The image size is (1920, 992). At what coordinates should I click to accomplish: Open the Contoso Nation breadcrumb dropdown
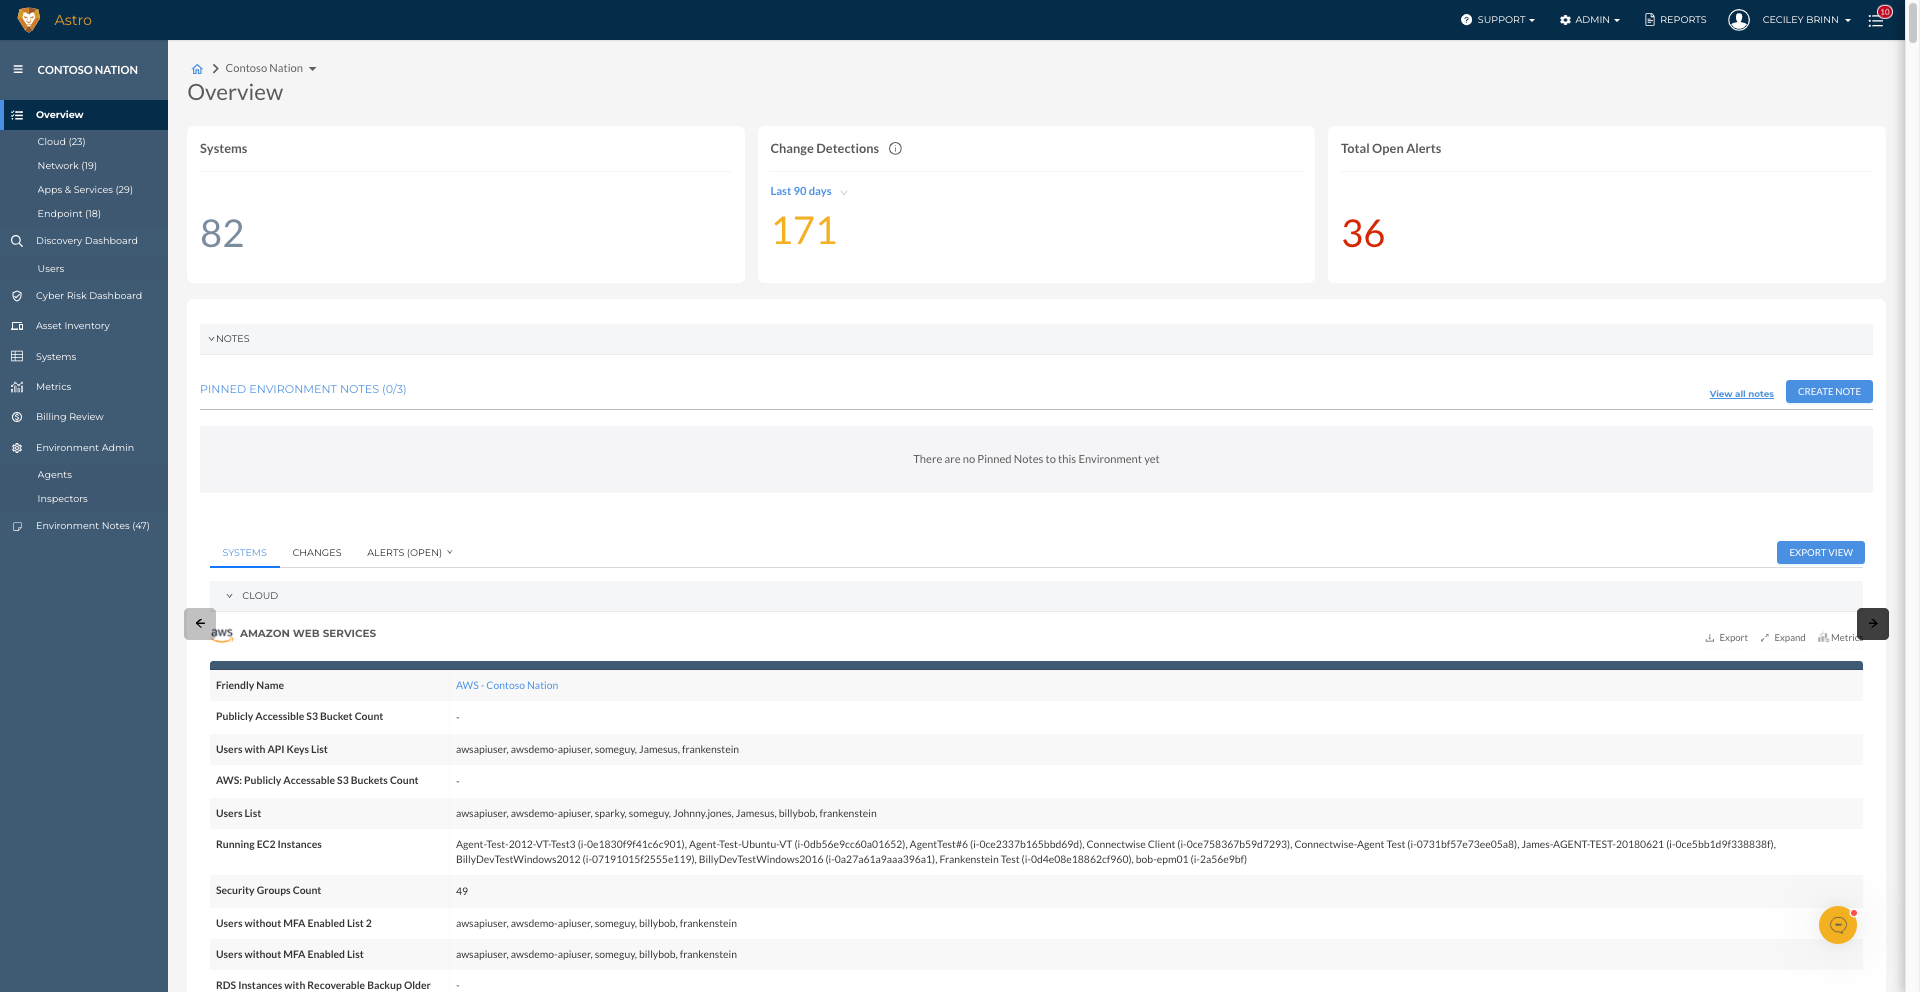pos(271,69)
